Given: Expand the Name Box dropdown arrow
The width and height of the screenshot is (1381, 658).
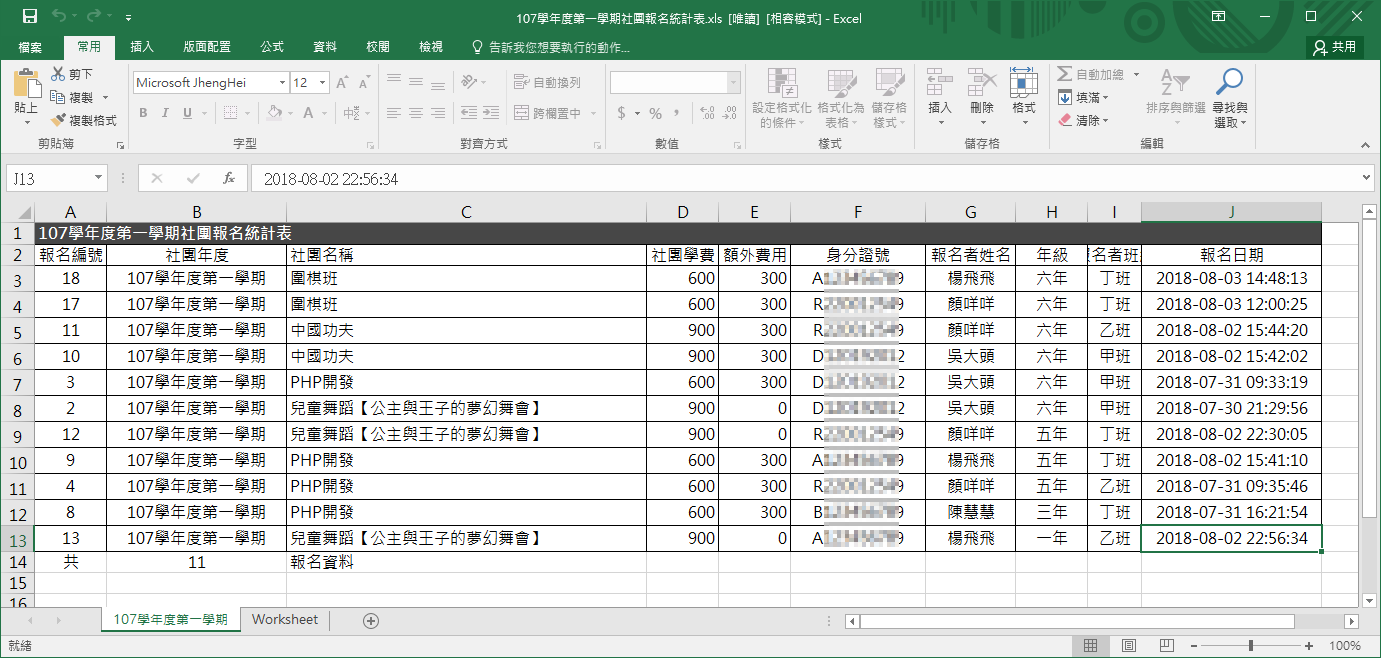Looking at the screenshot, I should [98, 179].
